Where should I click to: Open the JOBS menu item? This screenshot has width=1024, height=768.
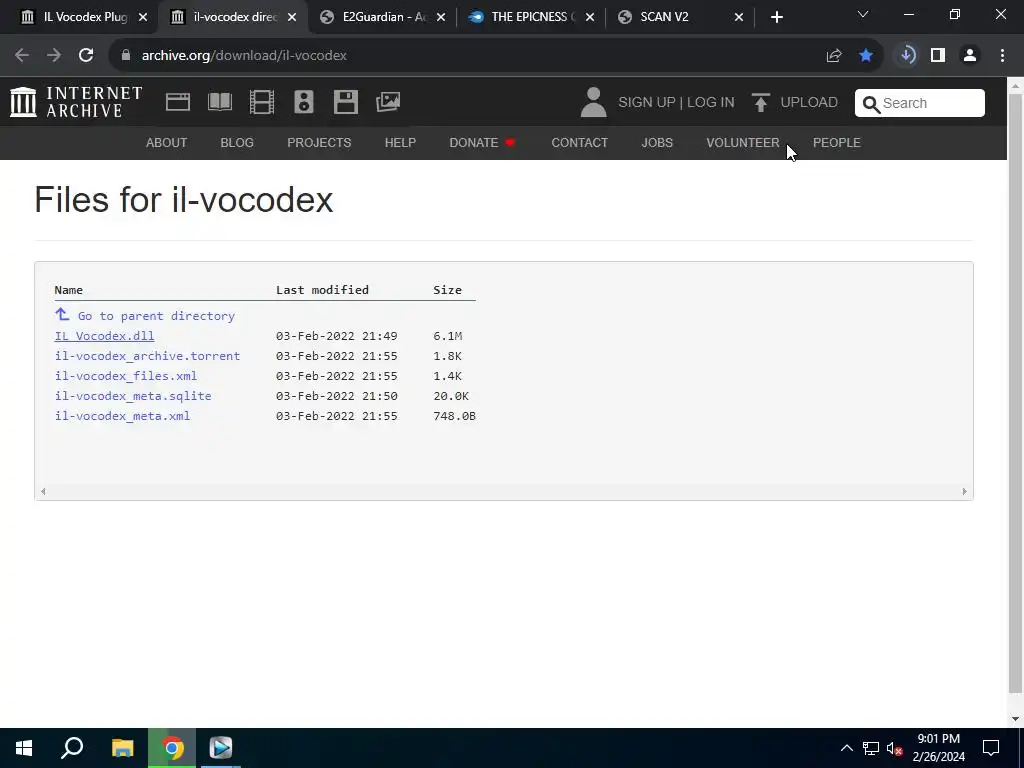coord(657,142)
